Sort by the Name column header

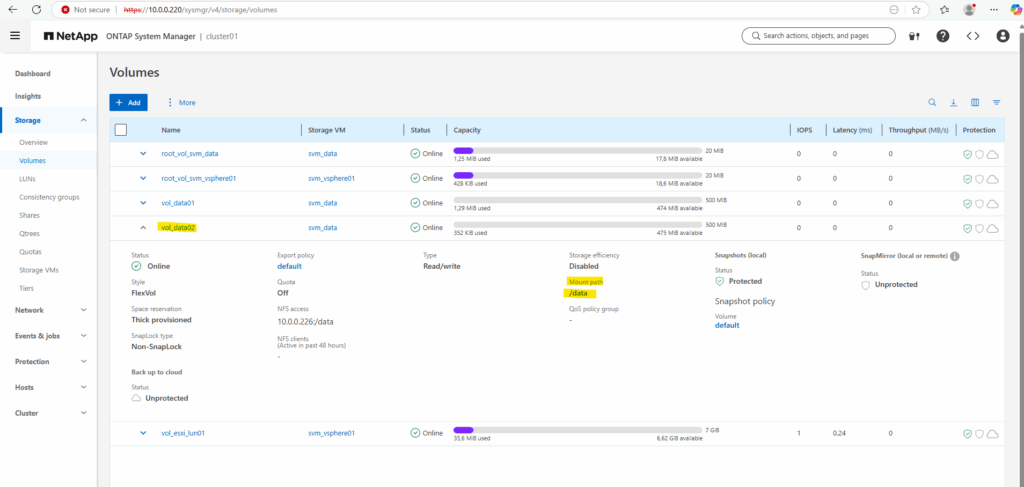click(170, 130)
